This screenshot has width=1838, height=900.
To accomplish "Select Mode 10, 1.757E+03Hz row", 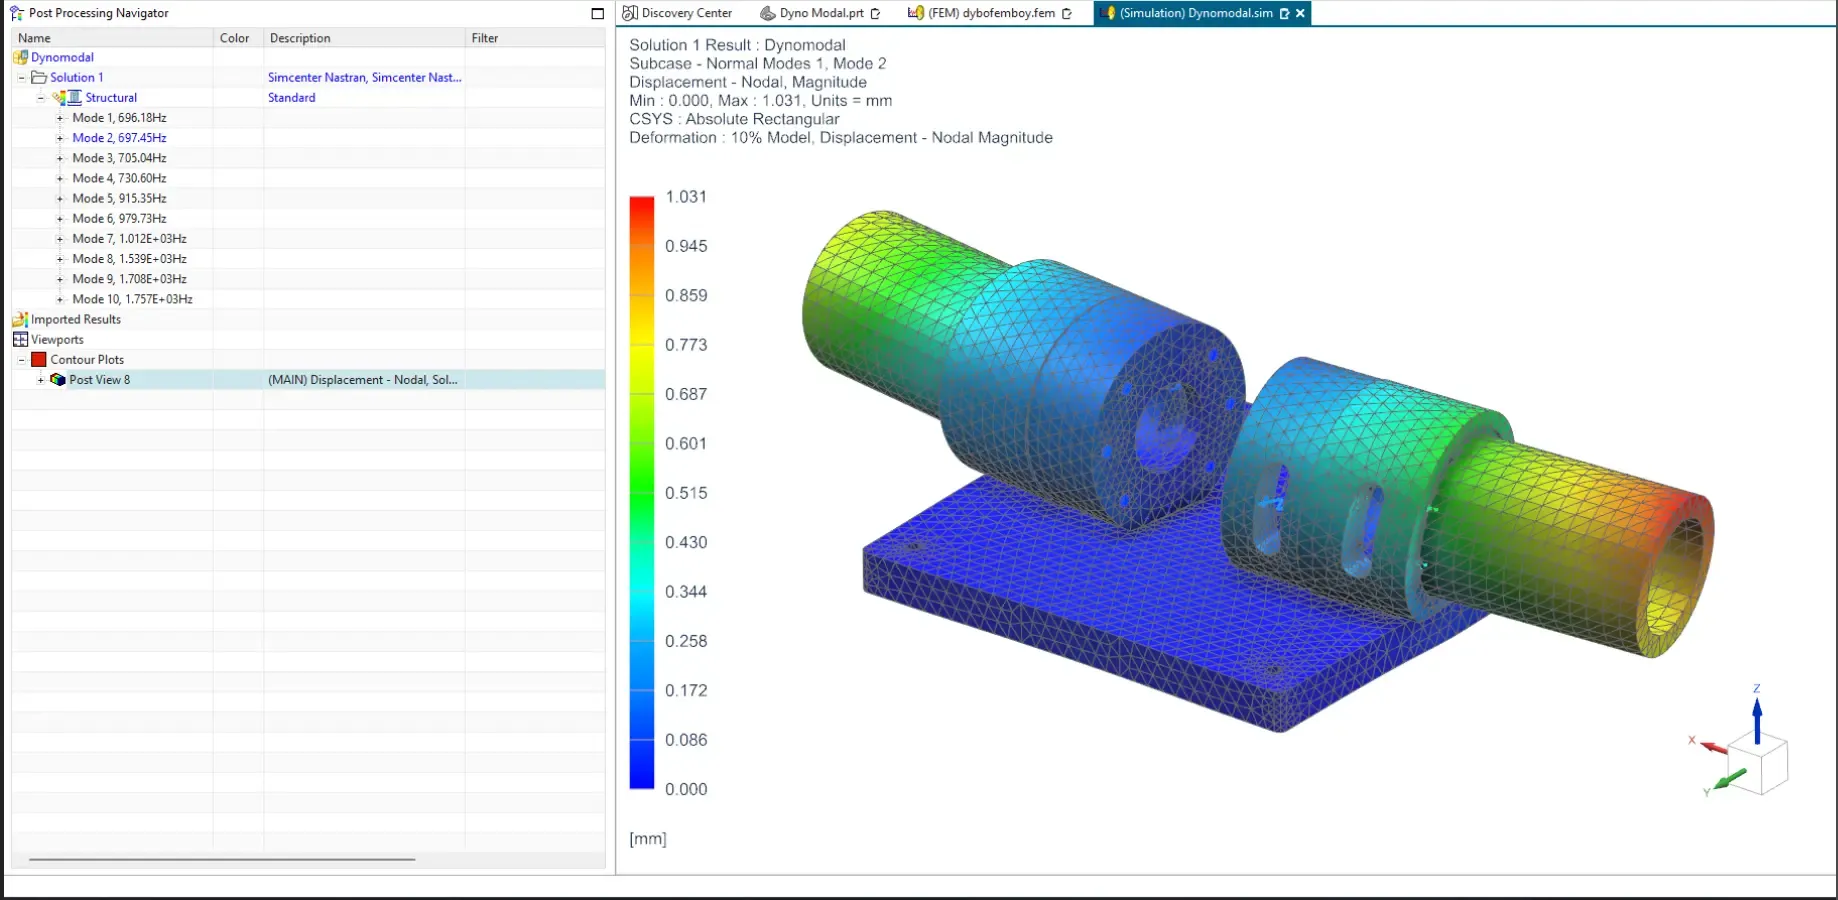I will coord(132,299).
